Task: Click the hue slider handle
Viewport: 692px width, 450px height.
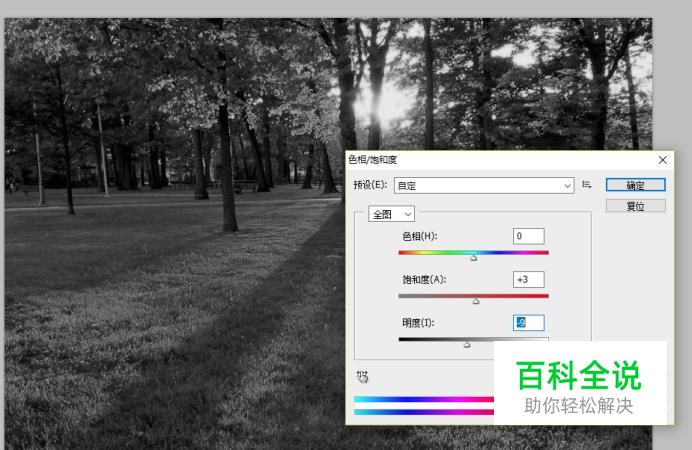Action: tap(474, 258)
